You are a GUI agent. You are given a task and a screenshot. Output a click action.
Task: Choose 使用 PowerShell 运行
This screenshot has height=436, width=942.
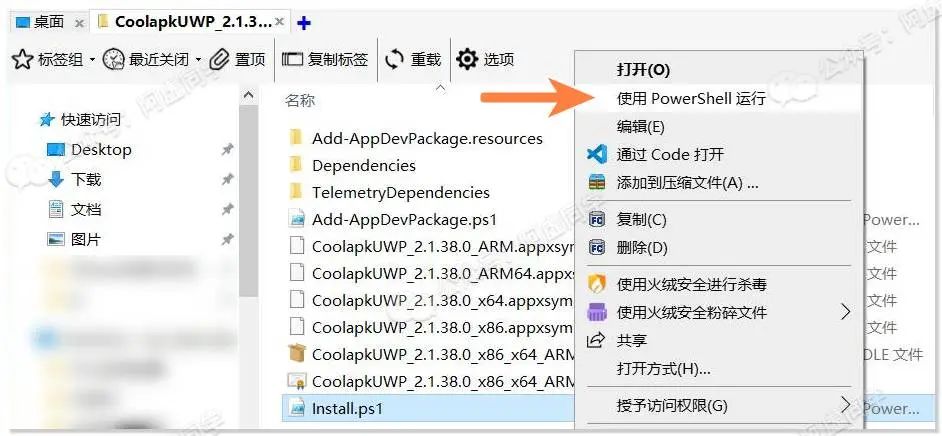pos(691,98)
